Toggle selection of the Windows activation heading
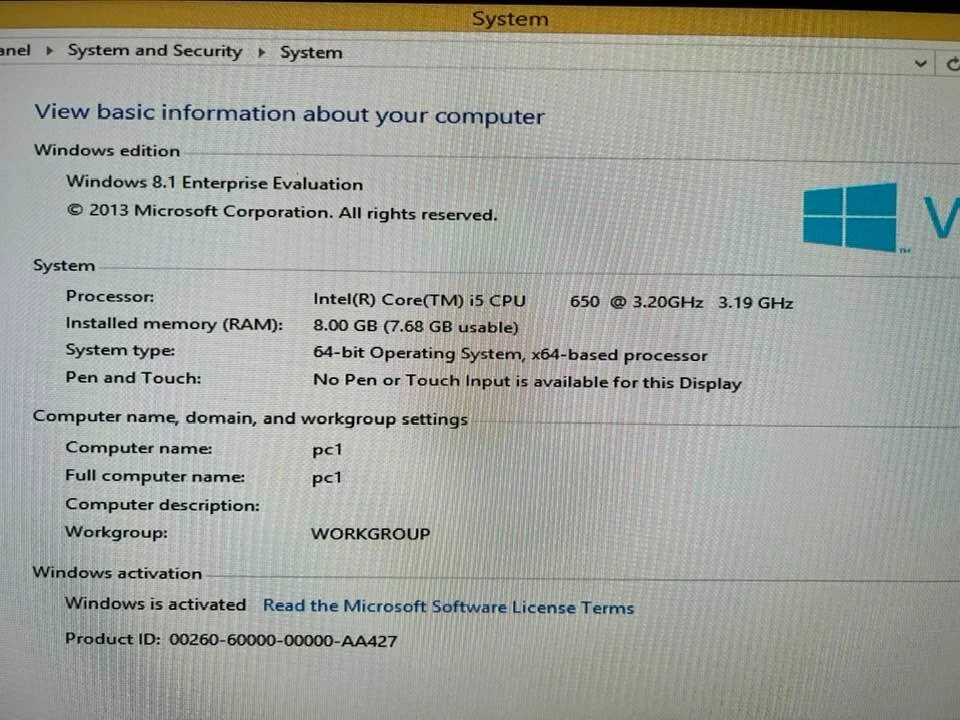960x720 pixels. (116, 573)
